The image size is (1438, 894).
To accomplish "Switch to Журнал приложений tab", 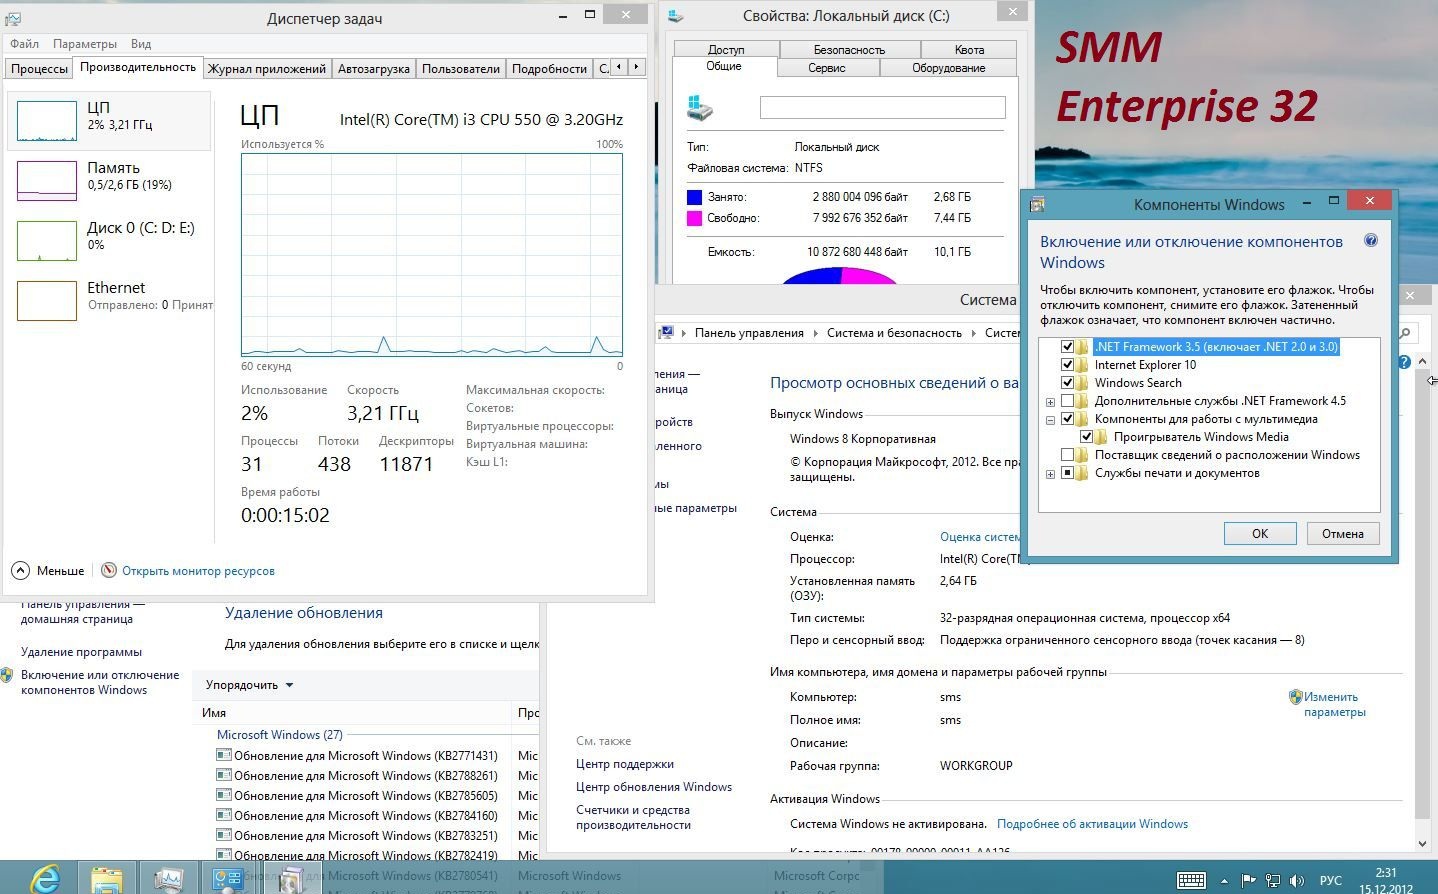I will (267, 69).
